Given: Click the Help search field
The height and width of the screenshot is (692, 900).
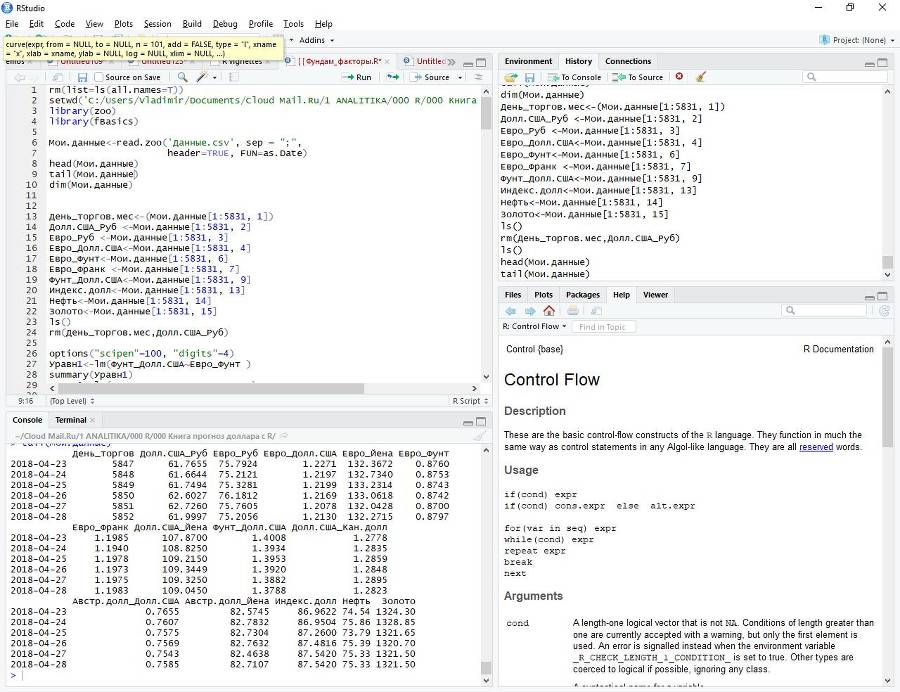Looking at the screenshot, I should click(824, 310).
